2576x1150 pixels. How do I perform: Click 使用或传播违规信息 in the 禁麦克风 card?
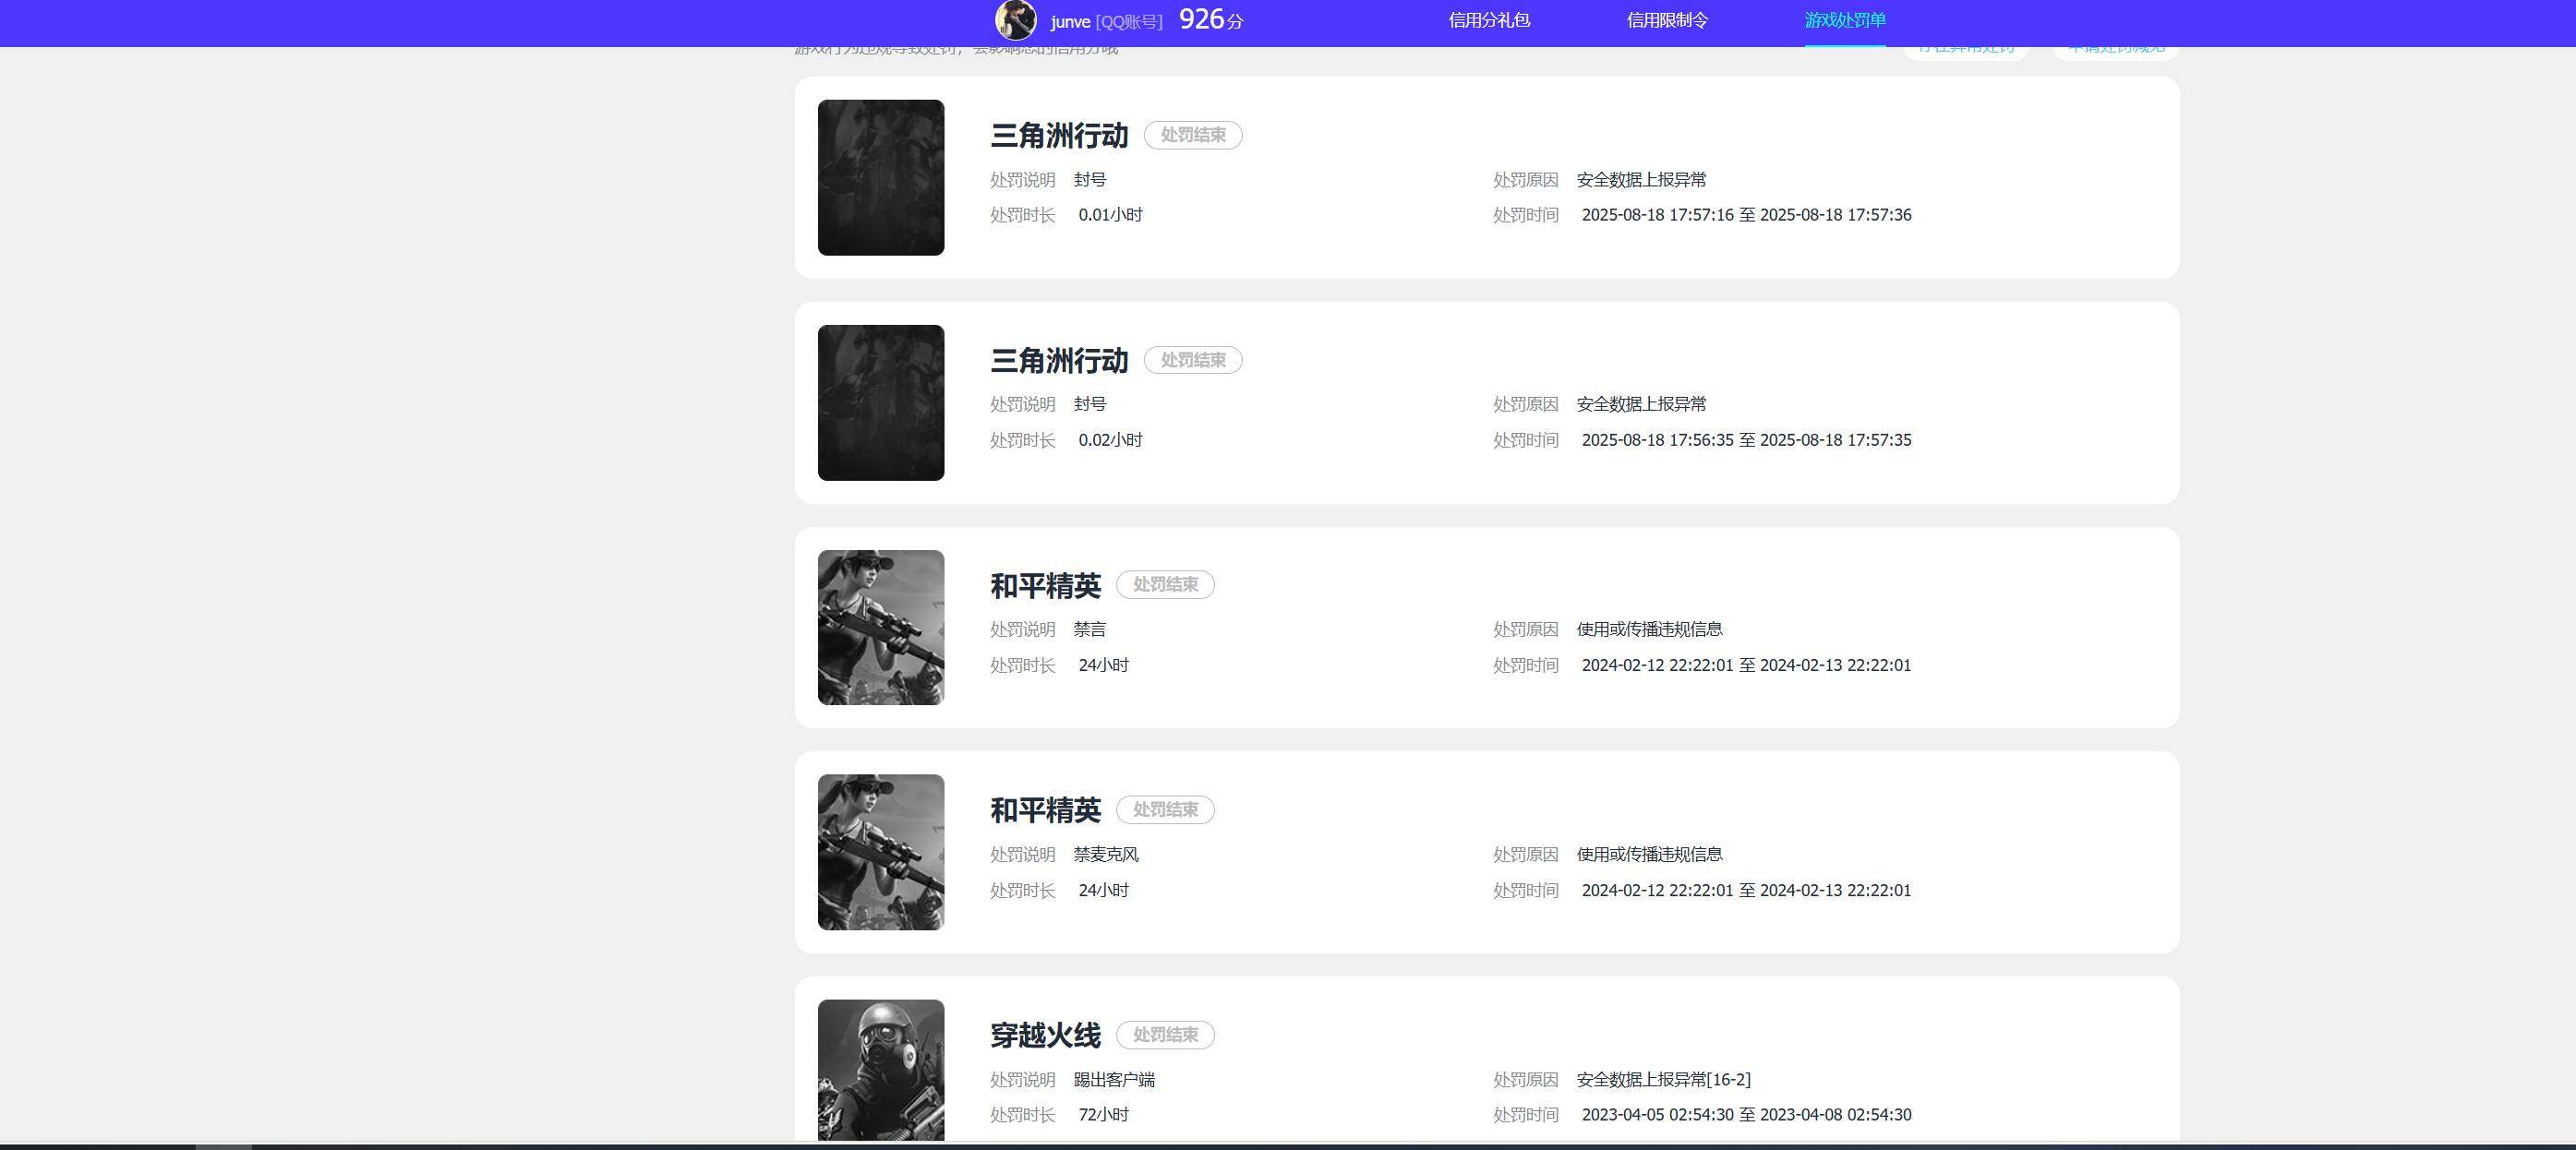(1650, 854)
